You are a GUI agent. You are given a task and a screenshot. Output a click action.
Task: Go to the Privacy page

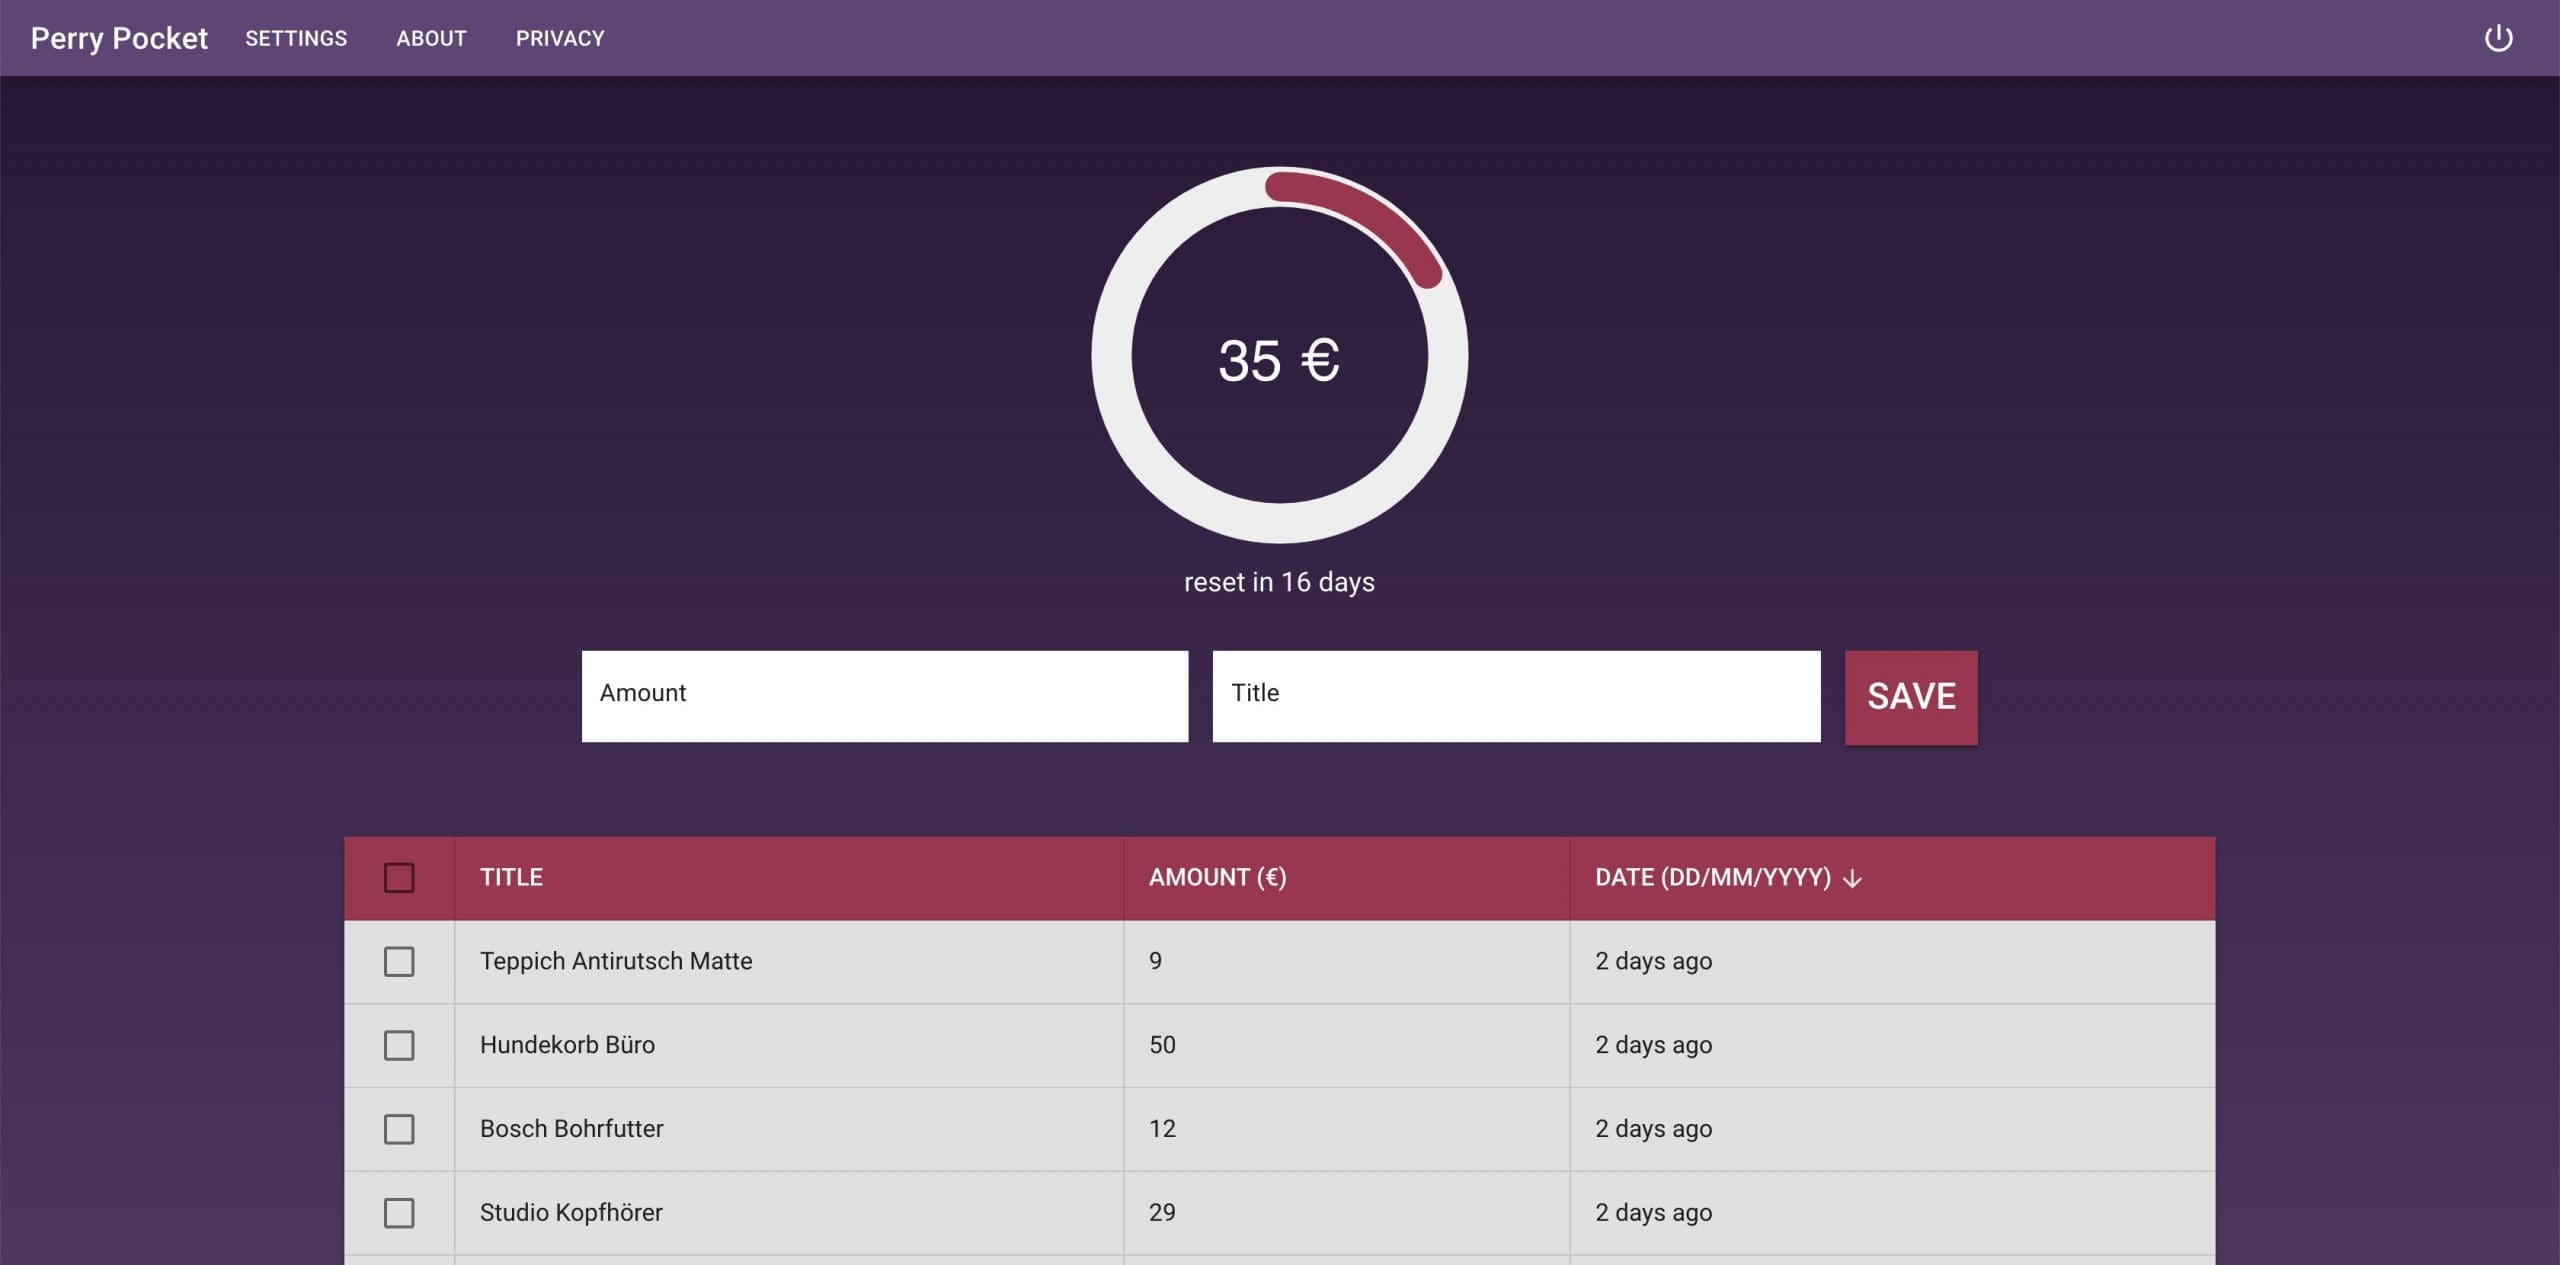(560, 38)
